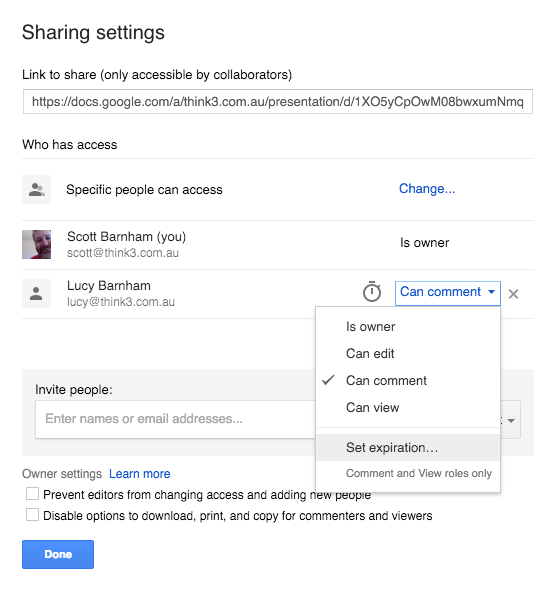Open the Learn more link
This screenshot has width=555, height=592.
140,473
